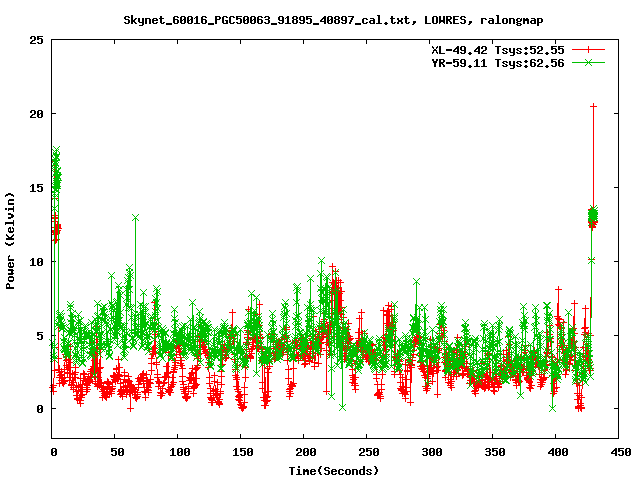Click the x-axis tick label 150

click(x=243, y=452)
